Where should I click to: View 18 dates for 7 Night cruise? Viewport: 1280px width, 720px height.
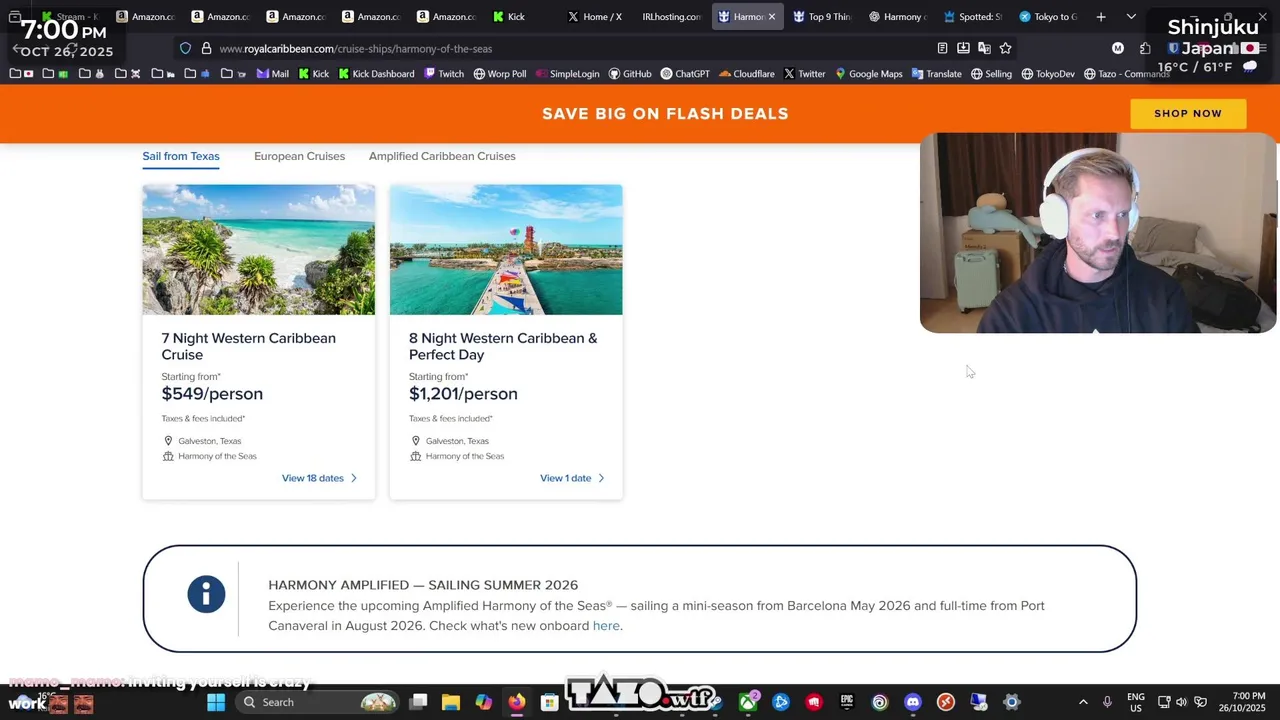[x=319, y=478]
